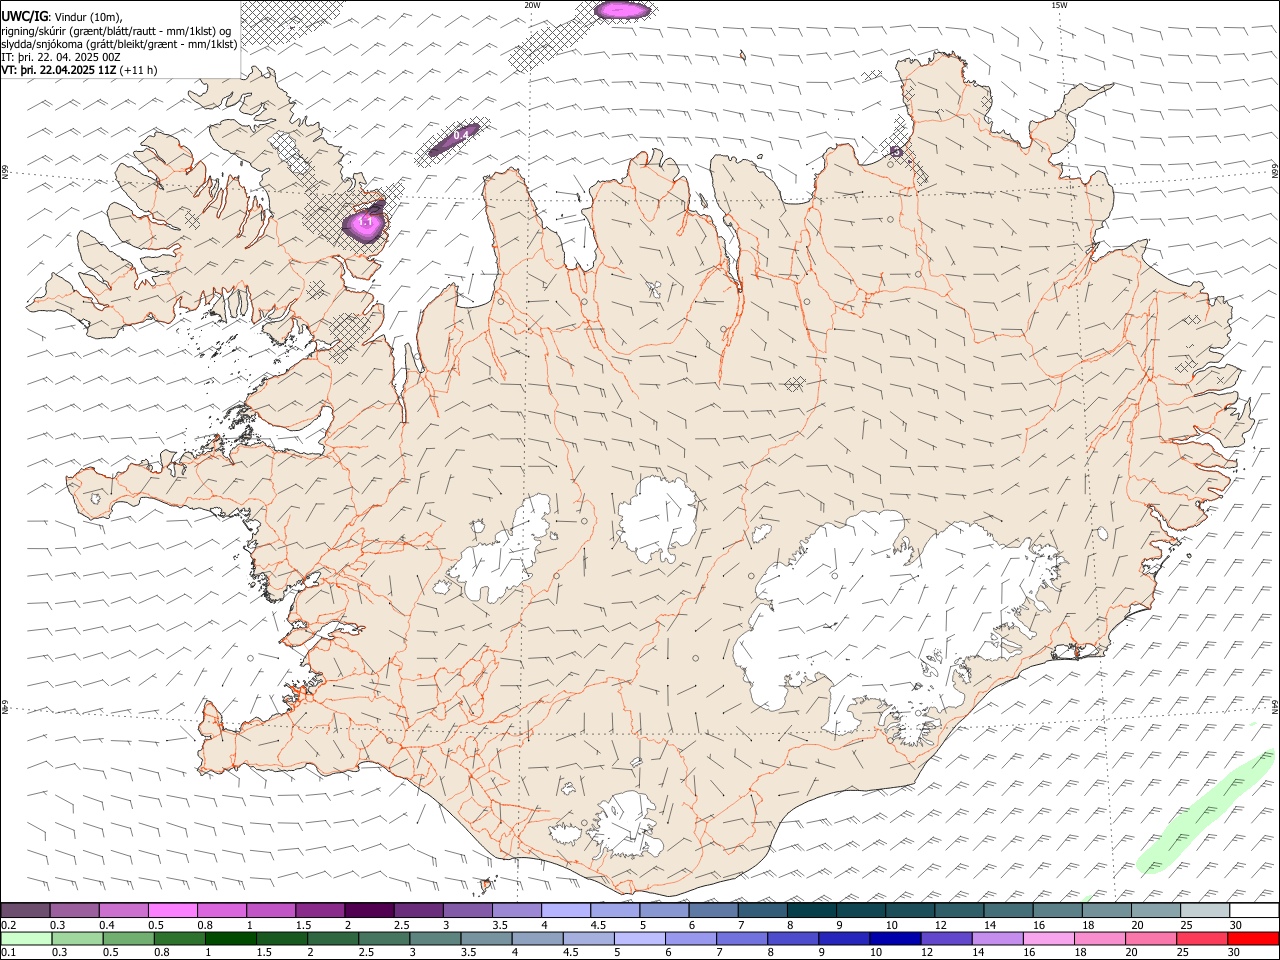
Task: Click the '20W' longitude label
Action: [532, 5]
